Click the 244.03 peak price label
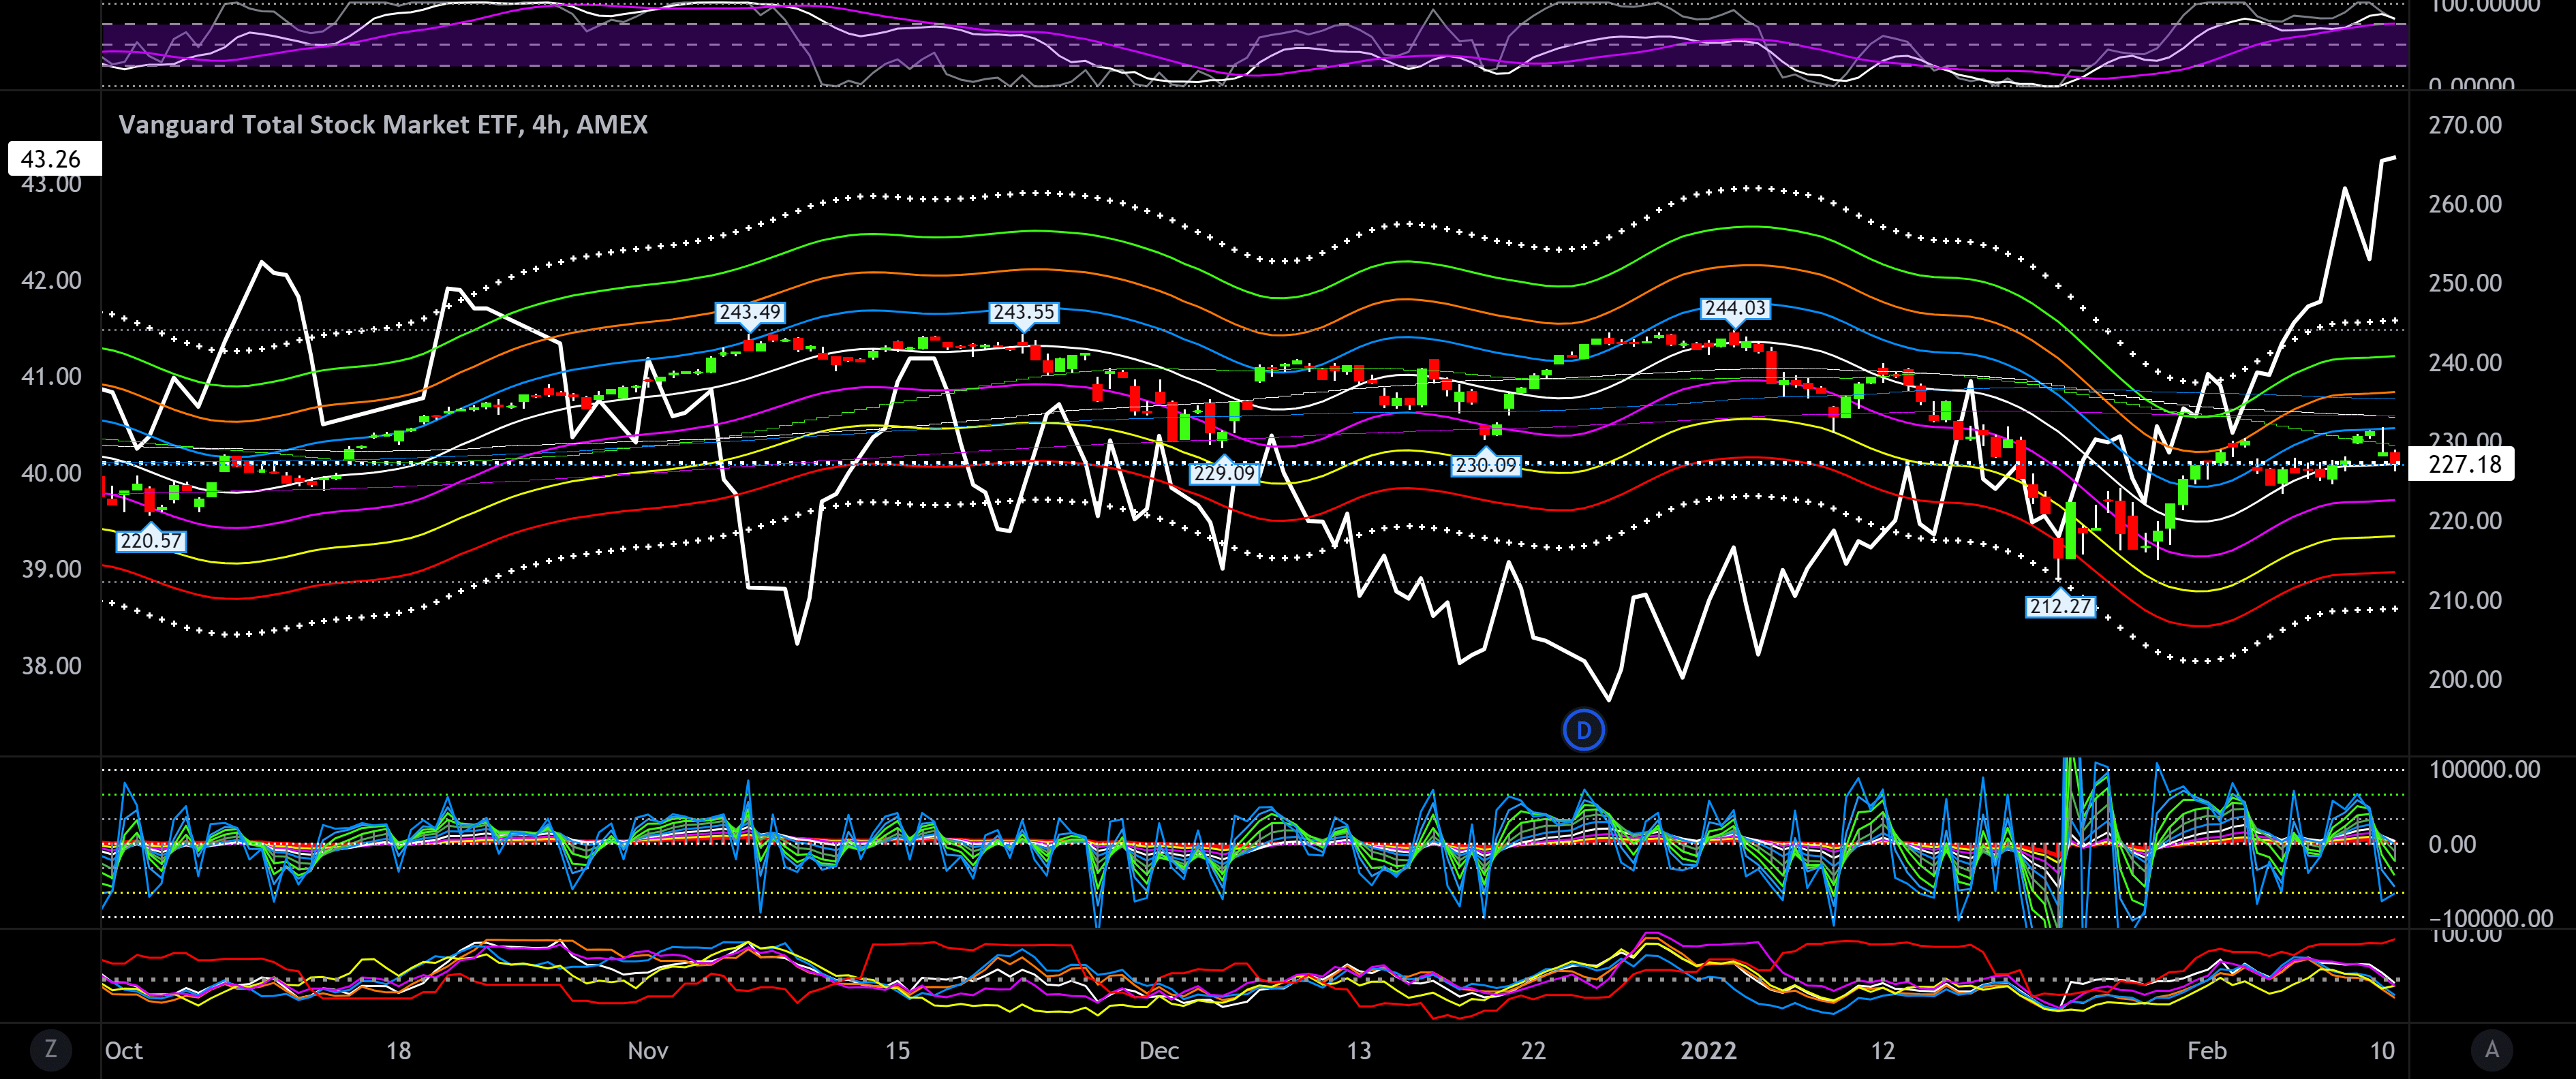Viewport: 2576px width, 1079px height. pyautogui.click(x=1735, y=308)
